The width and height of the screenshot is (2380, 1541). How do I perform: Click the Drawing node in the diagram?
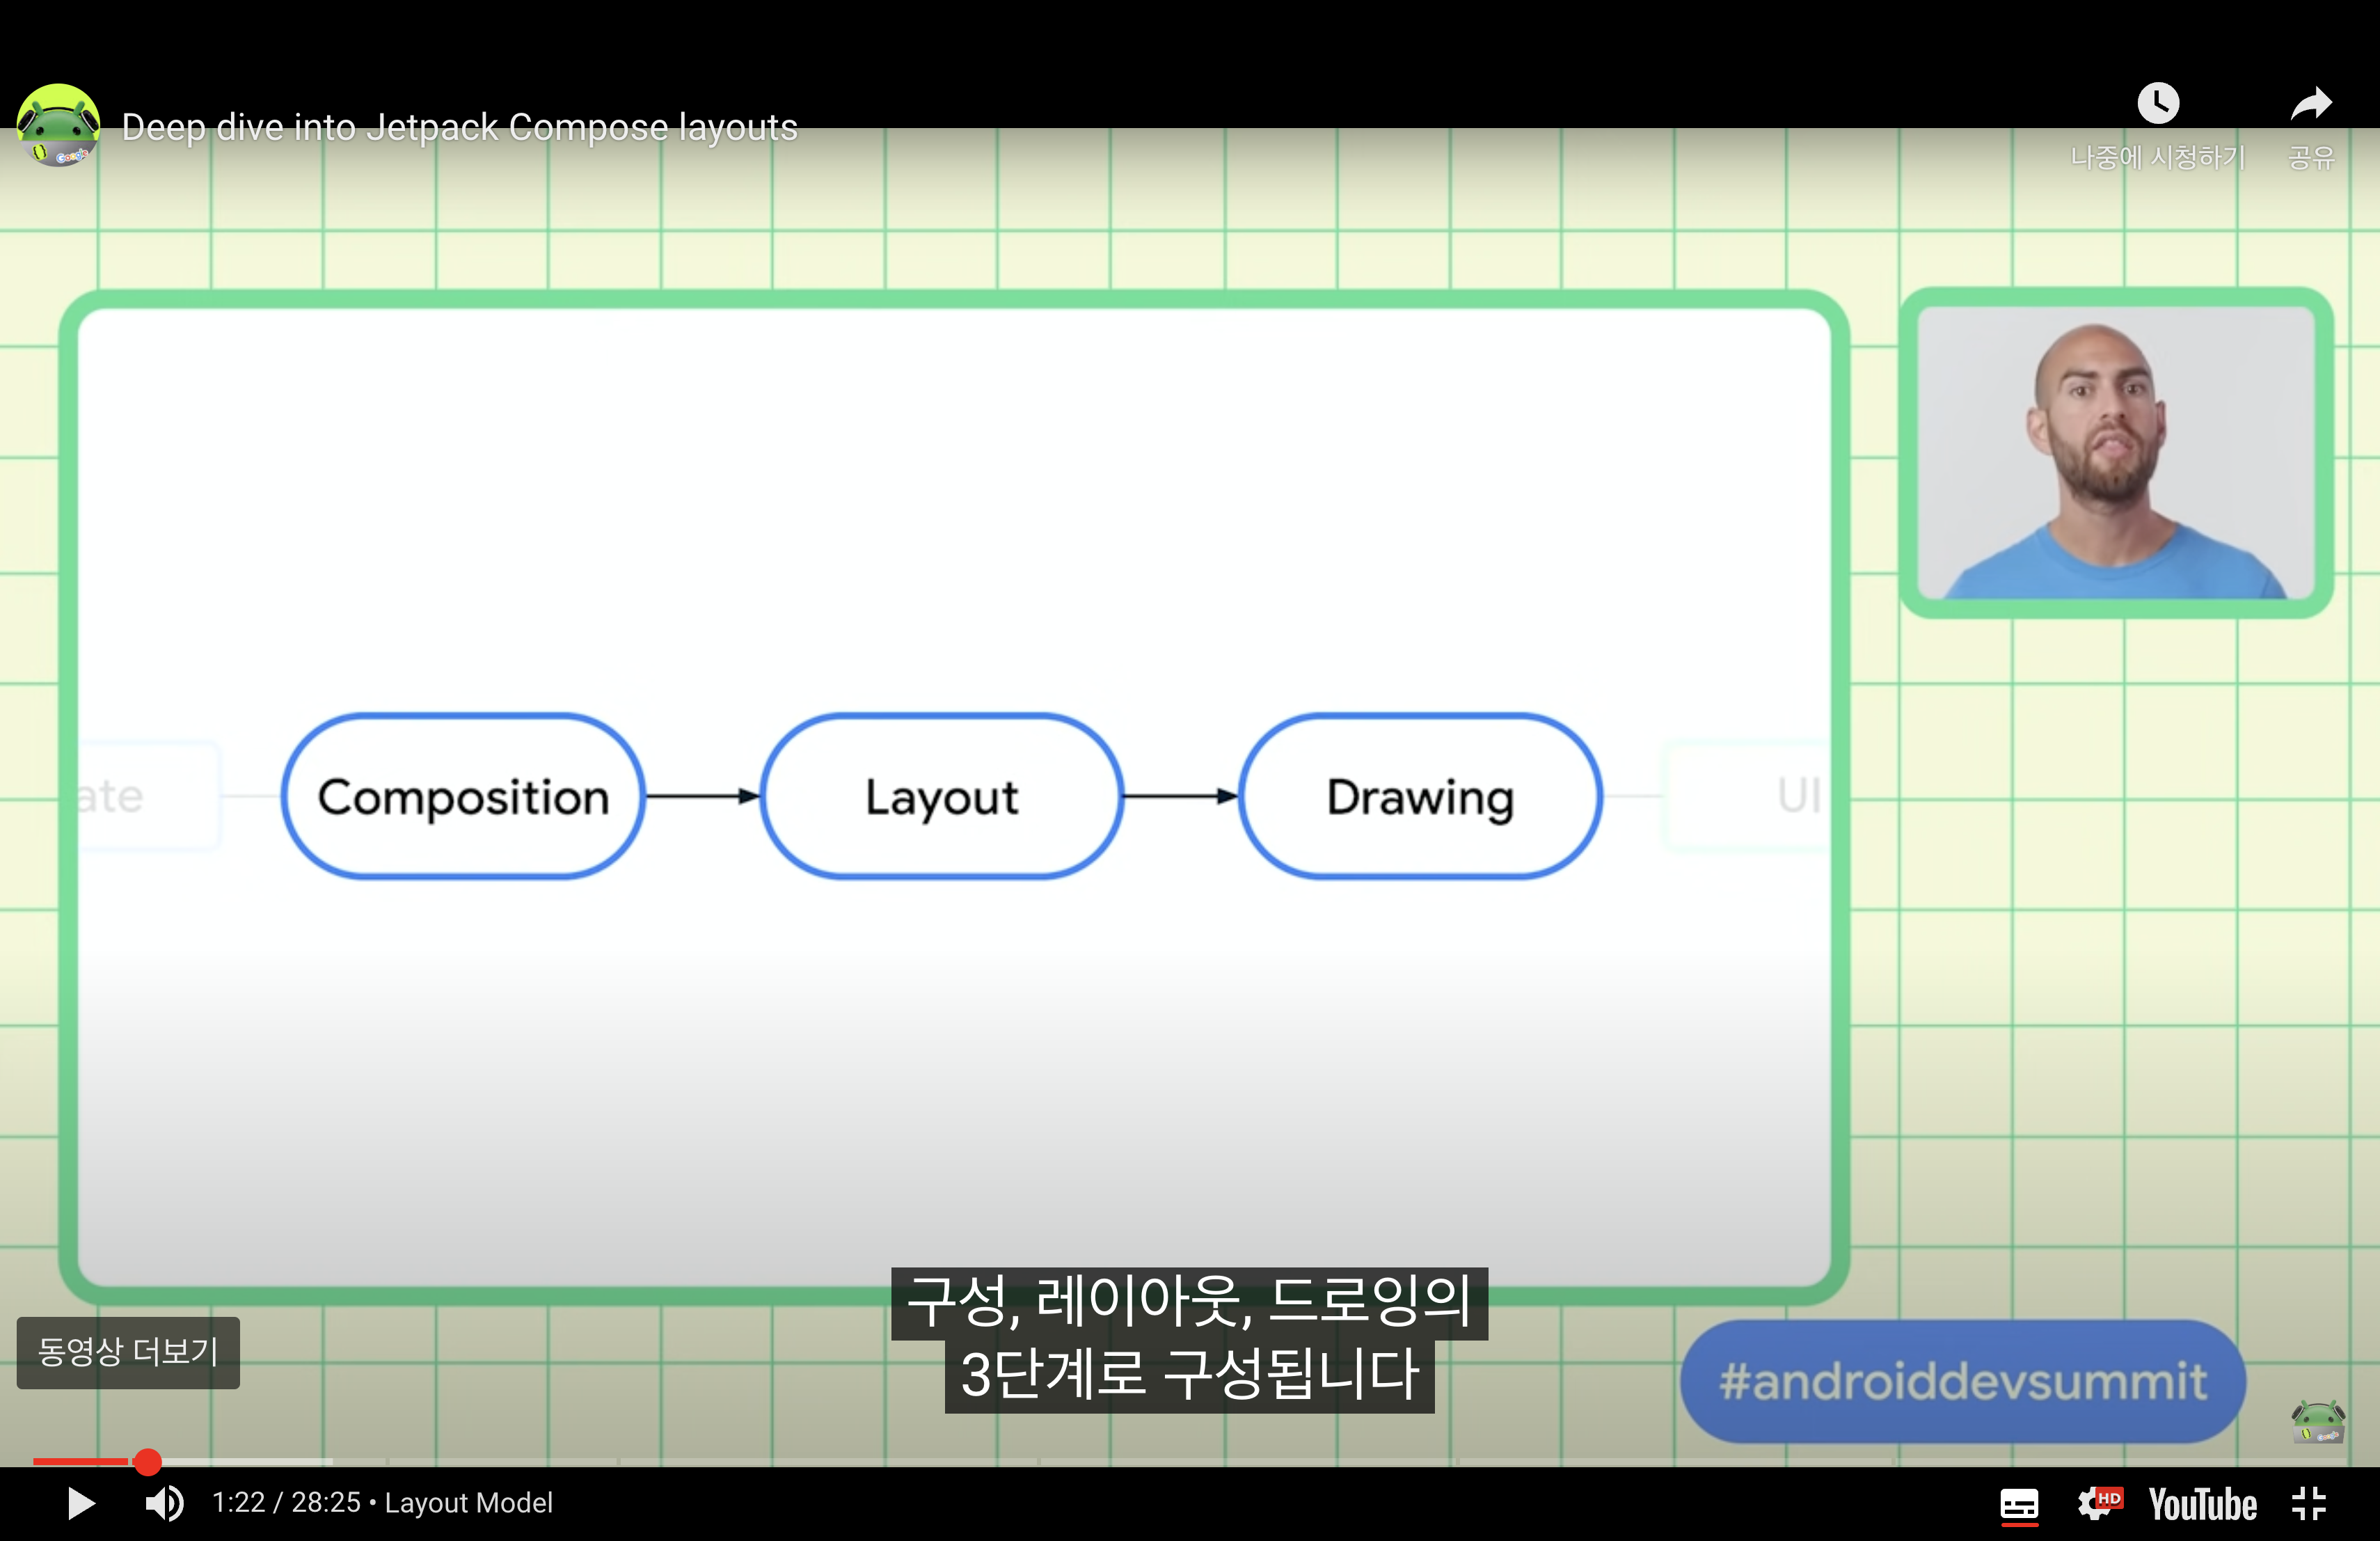[x=1420, y=797]
